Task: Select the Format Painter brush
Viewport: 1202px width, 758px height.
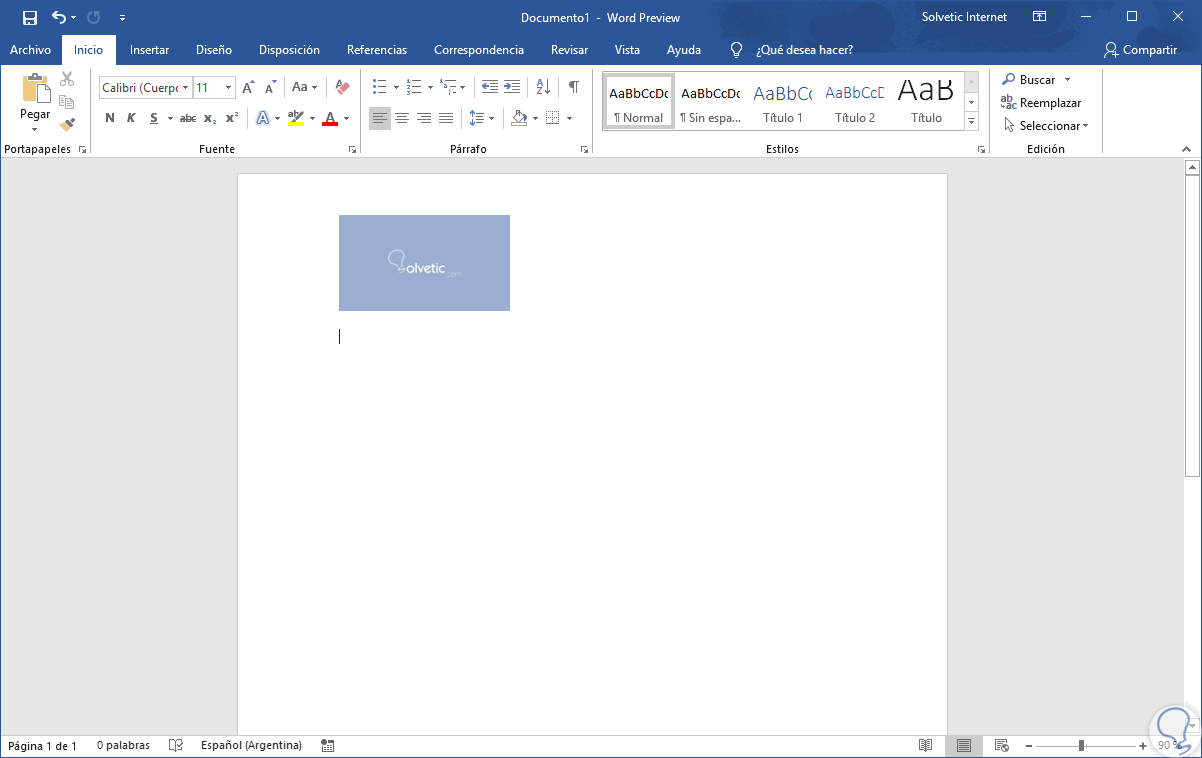Action: (x=67, y=125)
